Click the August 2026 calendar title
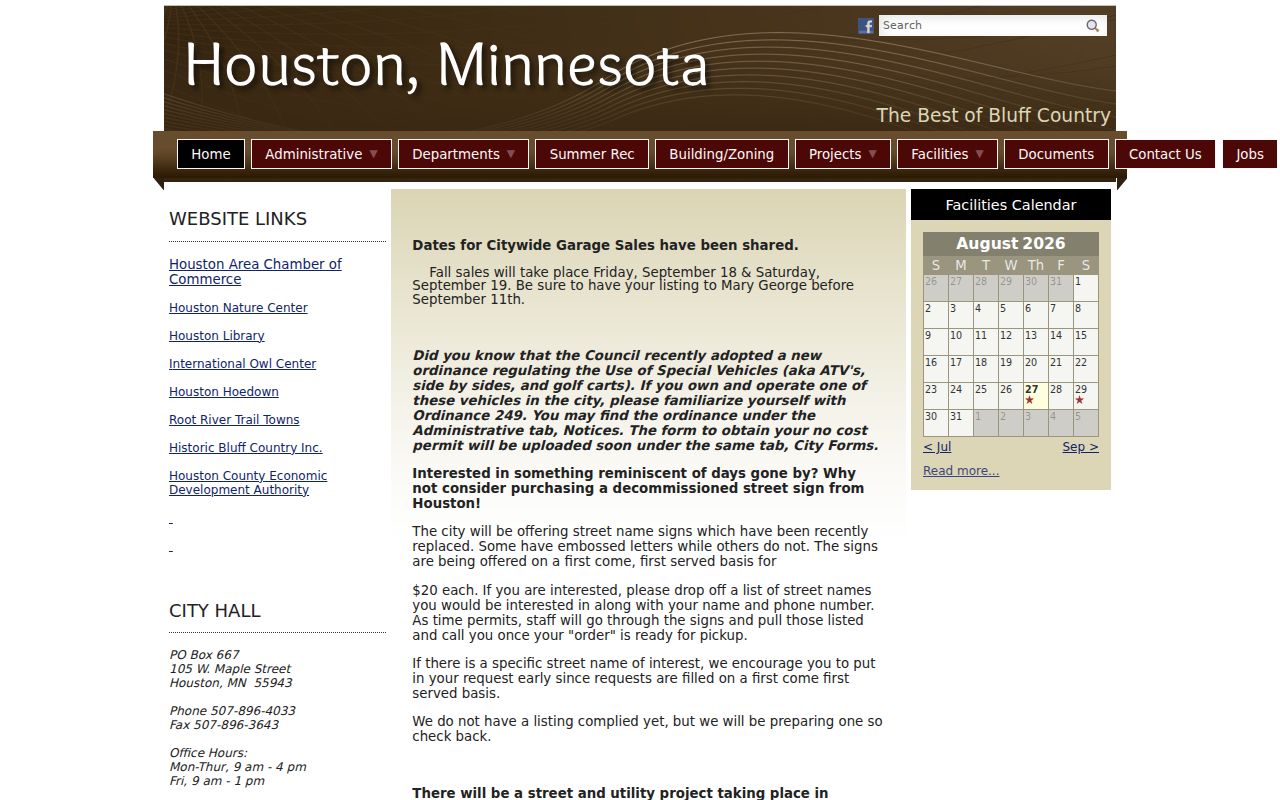 pyautogui.click(x=1010, y=243)
